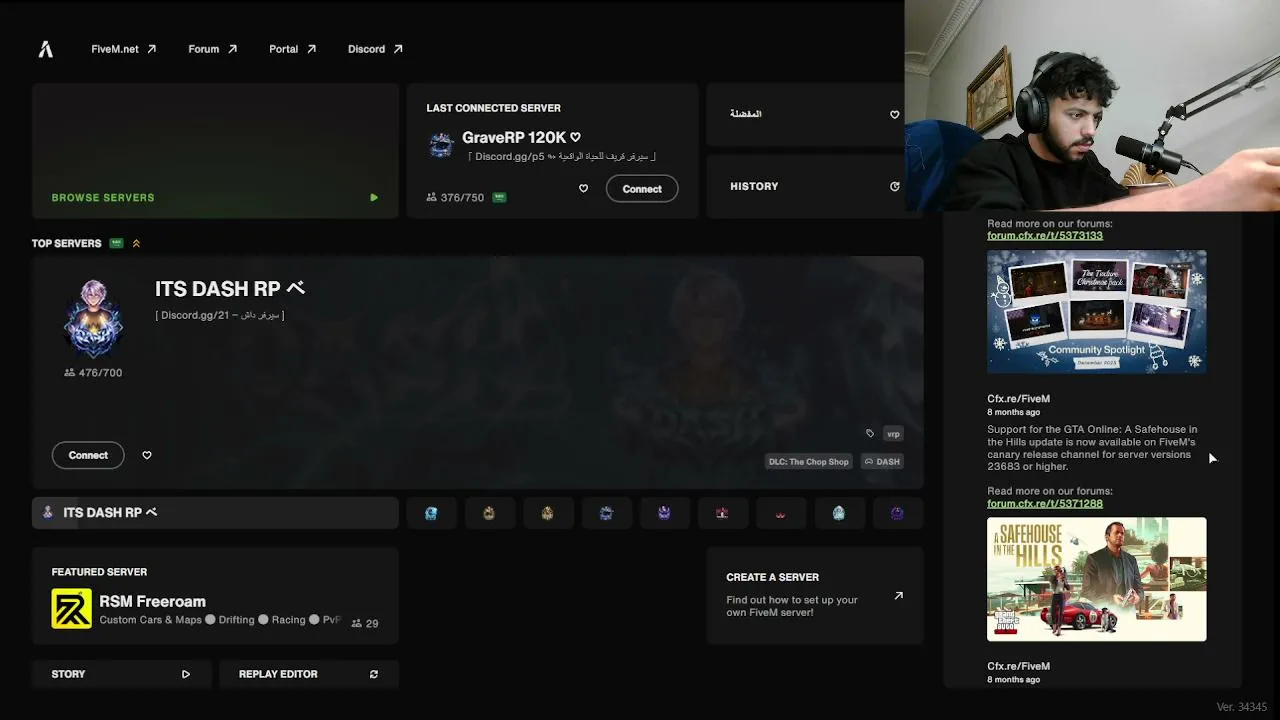Click the large ITS DASH RP avatar
The width and height of the screenshot is (1280, 720).
[x=93, y=319]
